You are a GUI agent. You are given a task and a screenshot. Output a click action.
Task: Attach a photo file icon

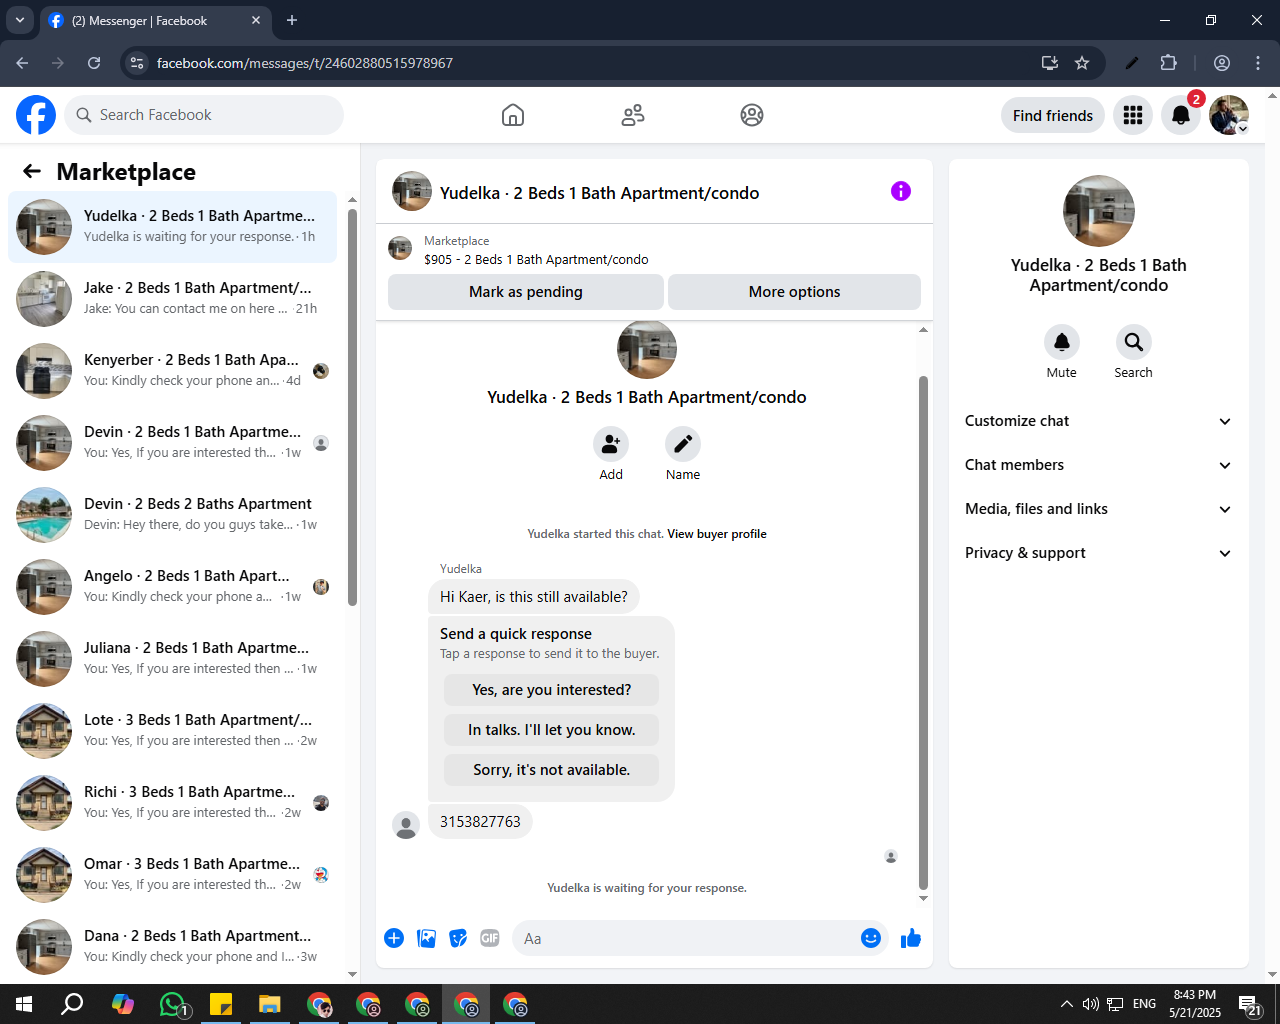[426, 938]
